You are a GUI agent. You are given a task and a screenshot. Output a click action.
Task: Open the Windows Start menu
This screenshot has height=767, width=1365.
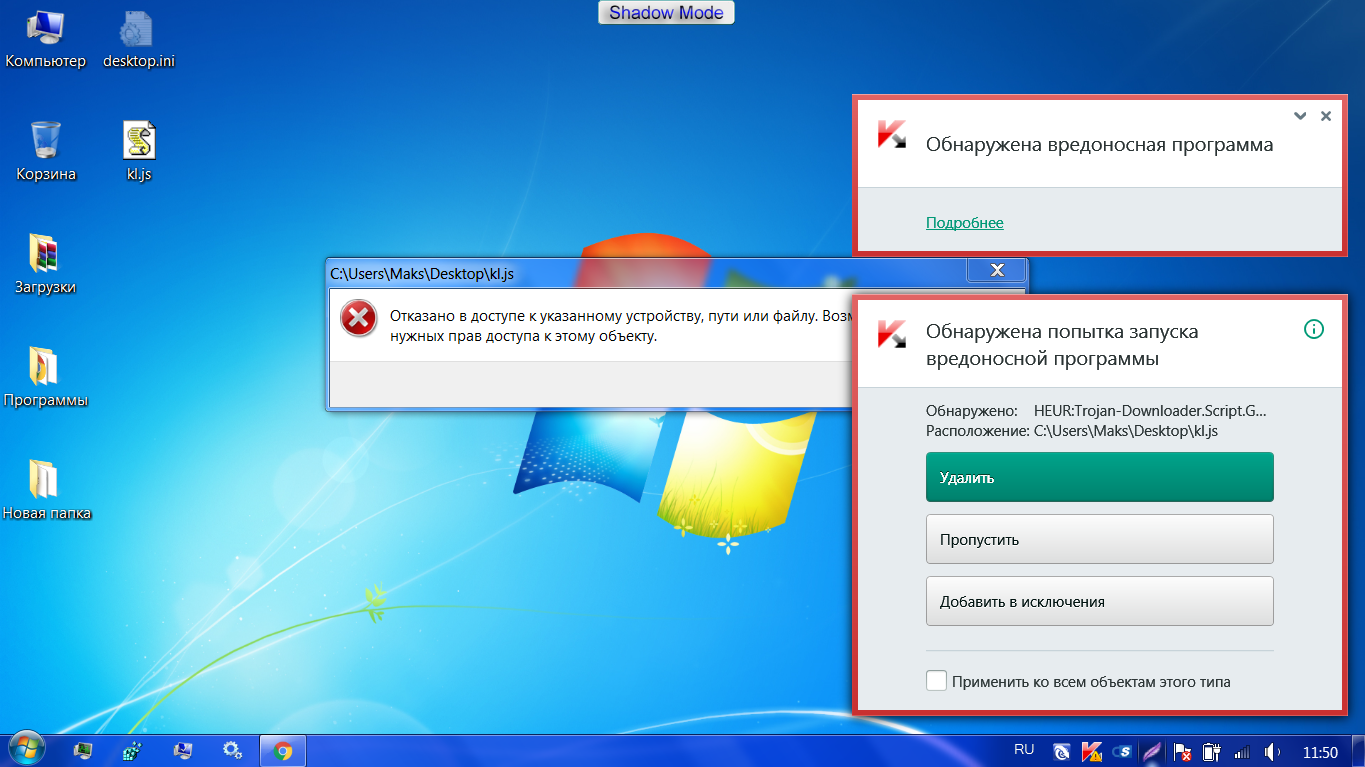pos(25,749)
